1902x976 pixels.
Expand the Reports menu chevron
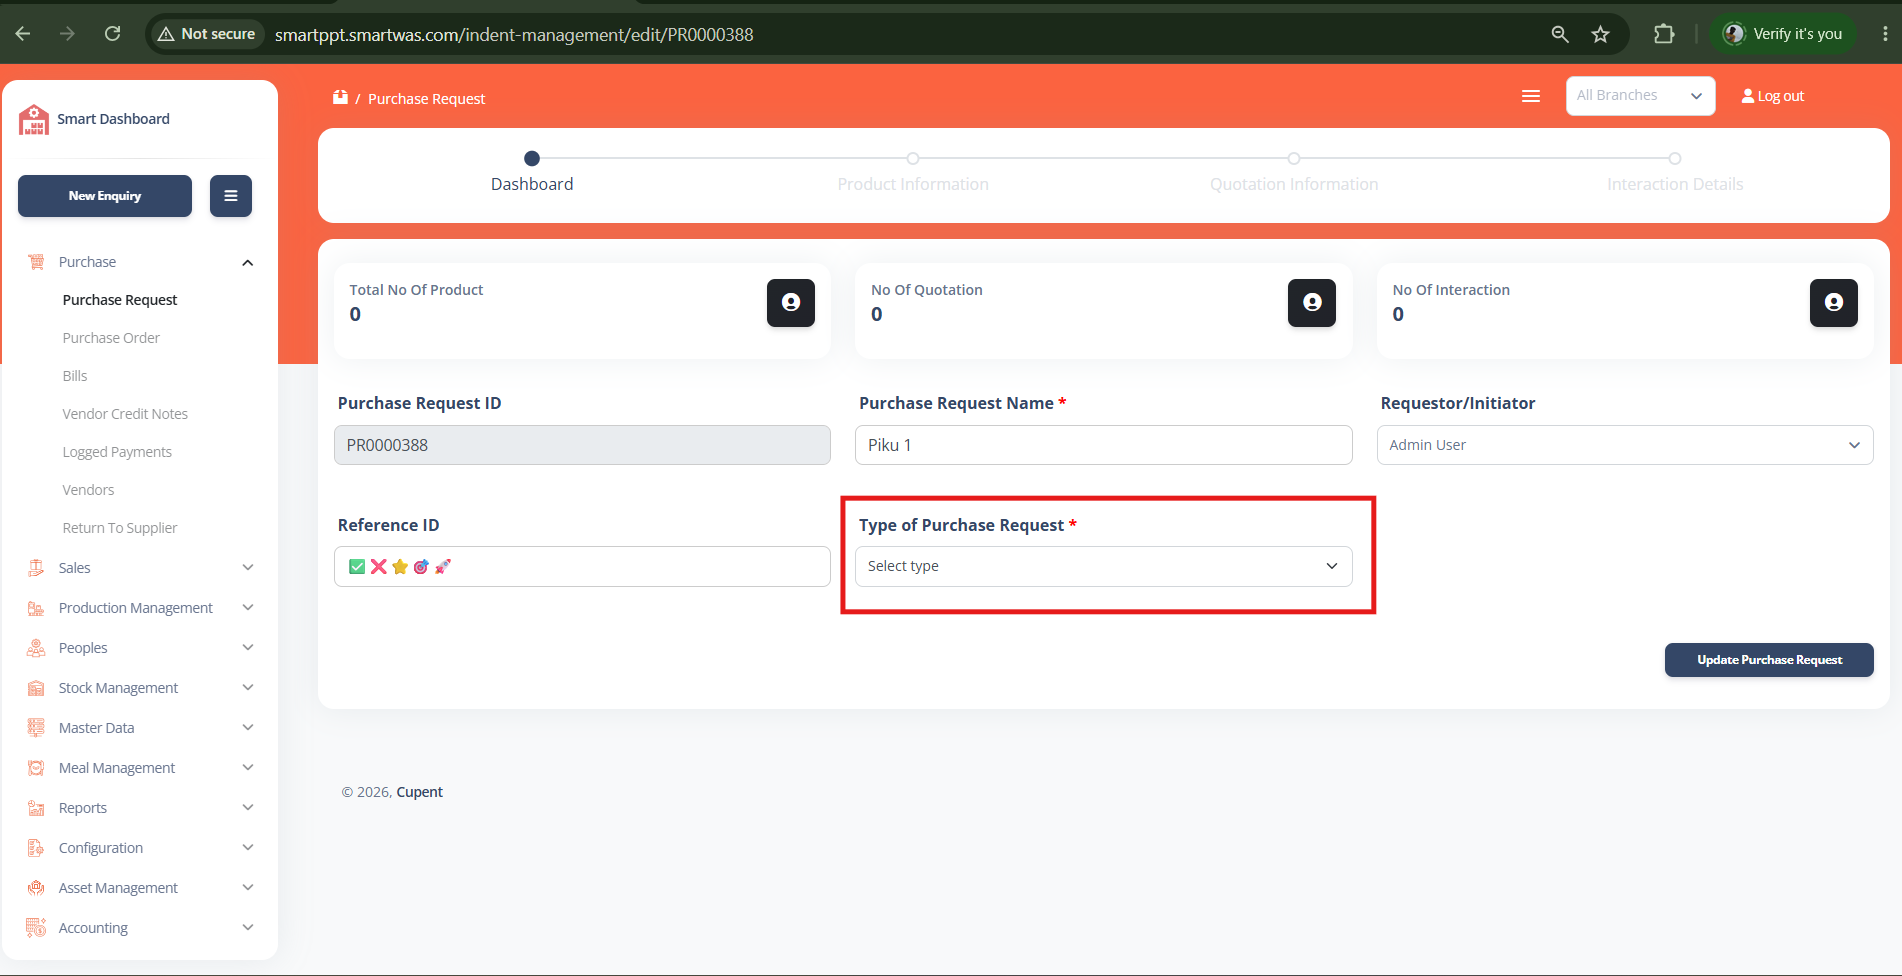coord(248,808)
